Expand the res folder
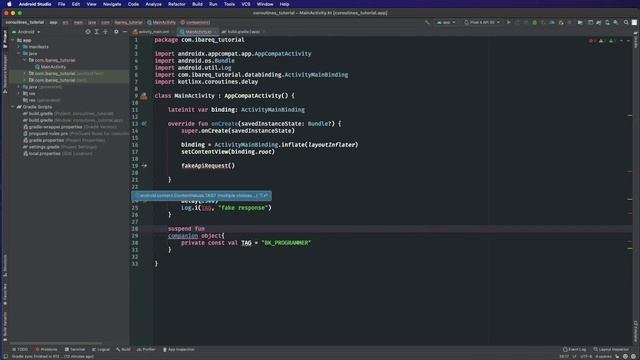 (x=19, y=93)
